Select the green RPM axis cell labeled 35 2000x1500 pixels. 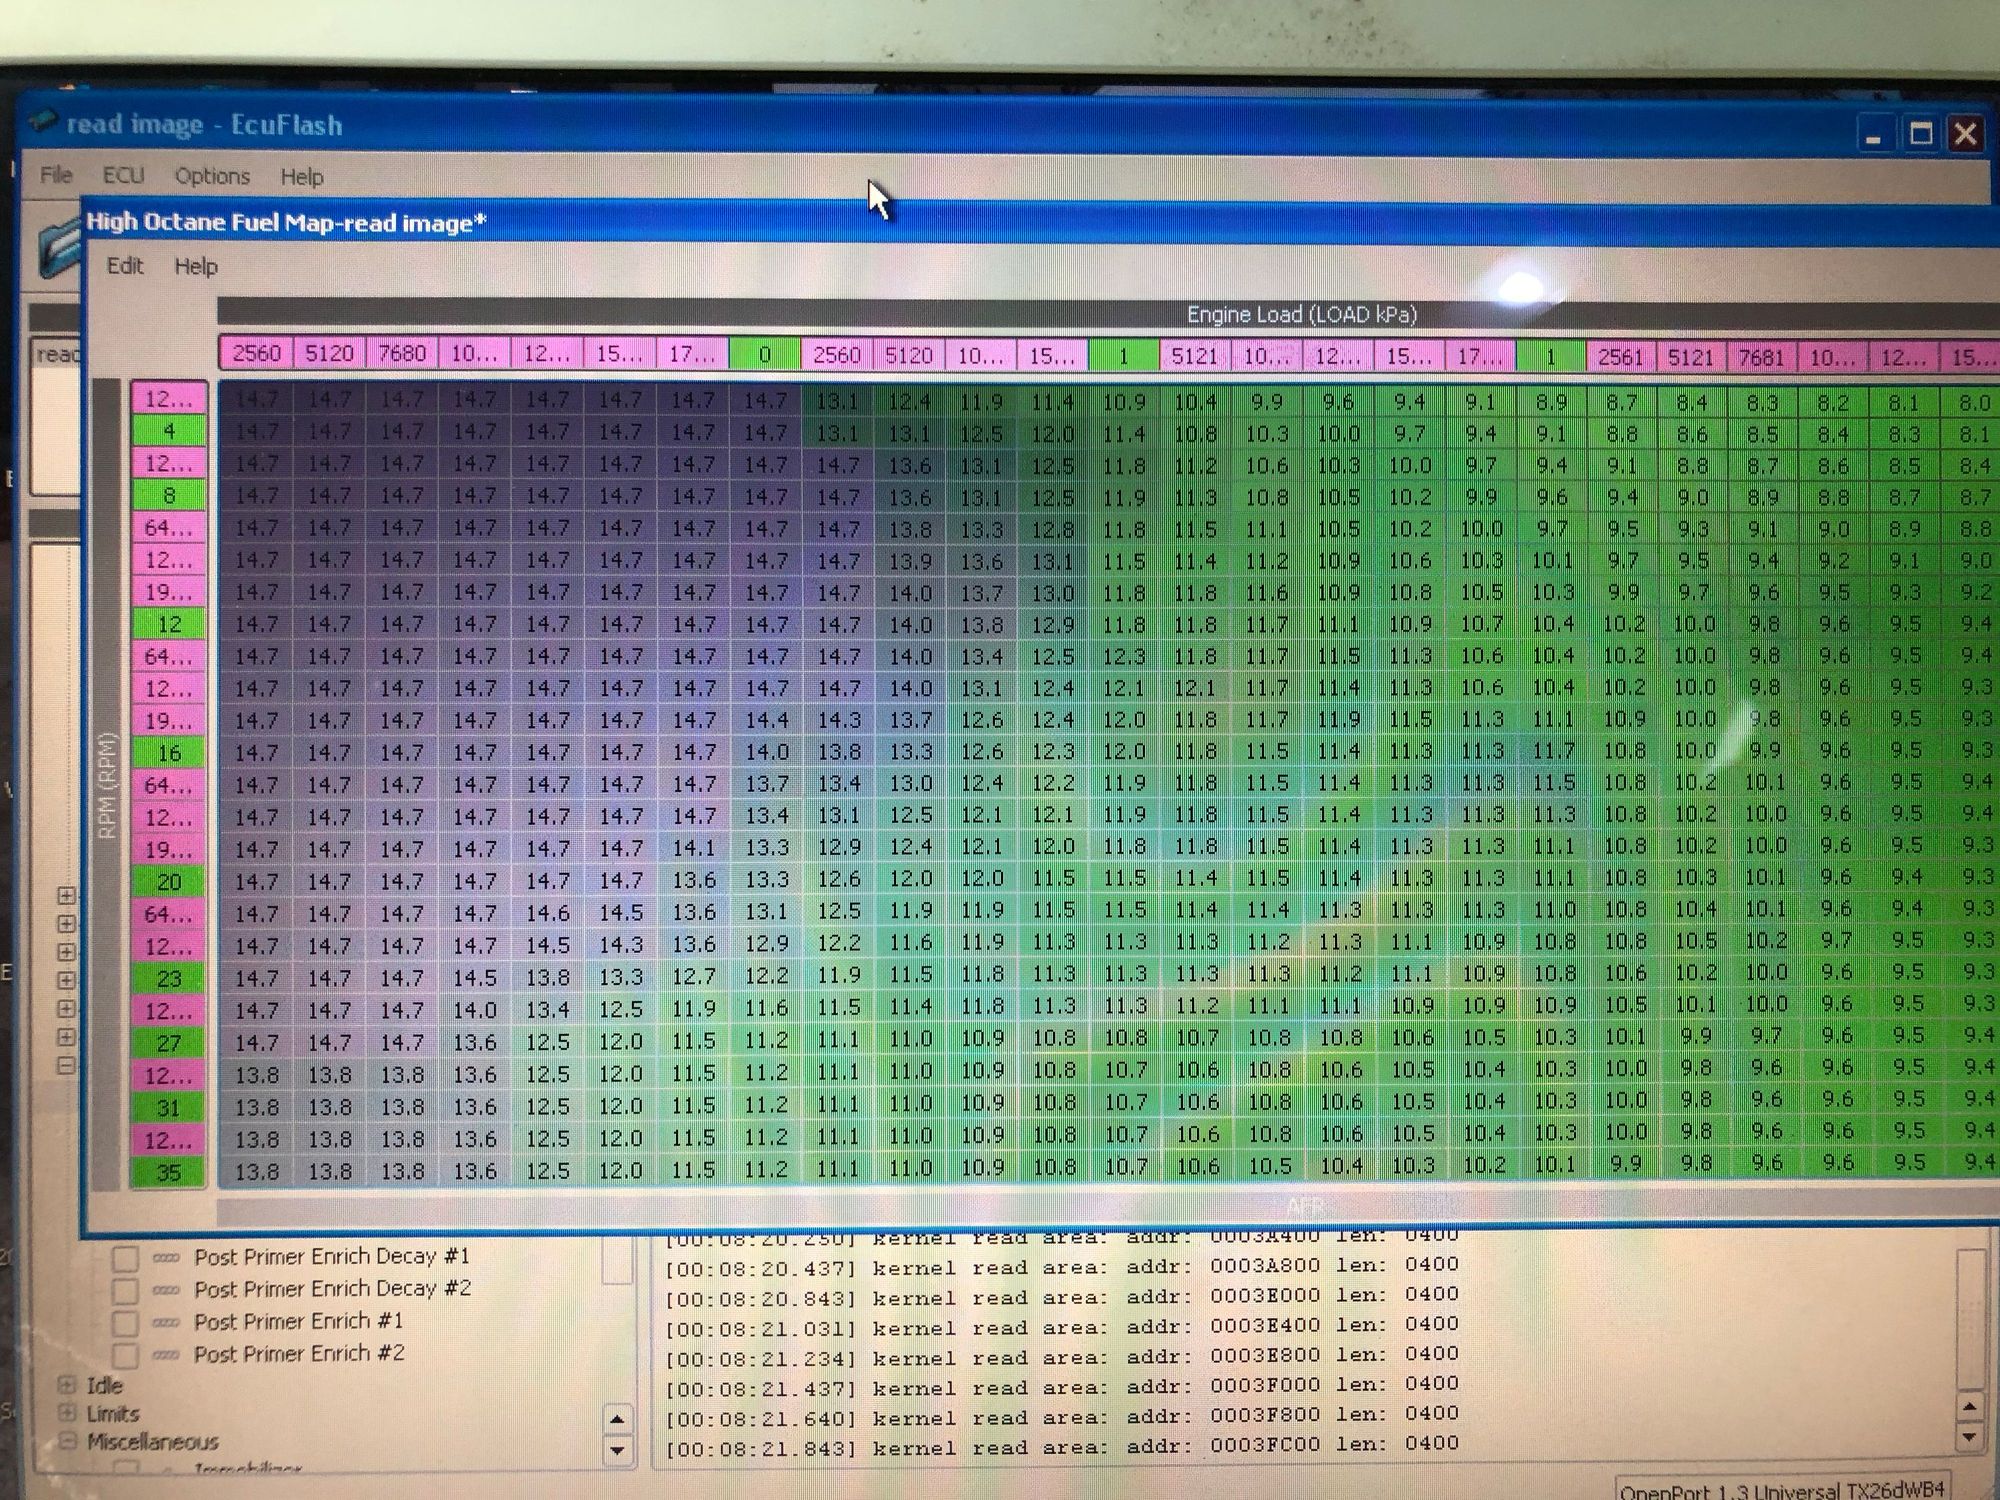pyautogui.click(x=169, y=1172)
